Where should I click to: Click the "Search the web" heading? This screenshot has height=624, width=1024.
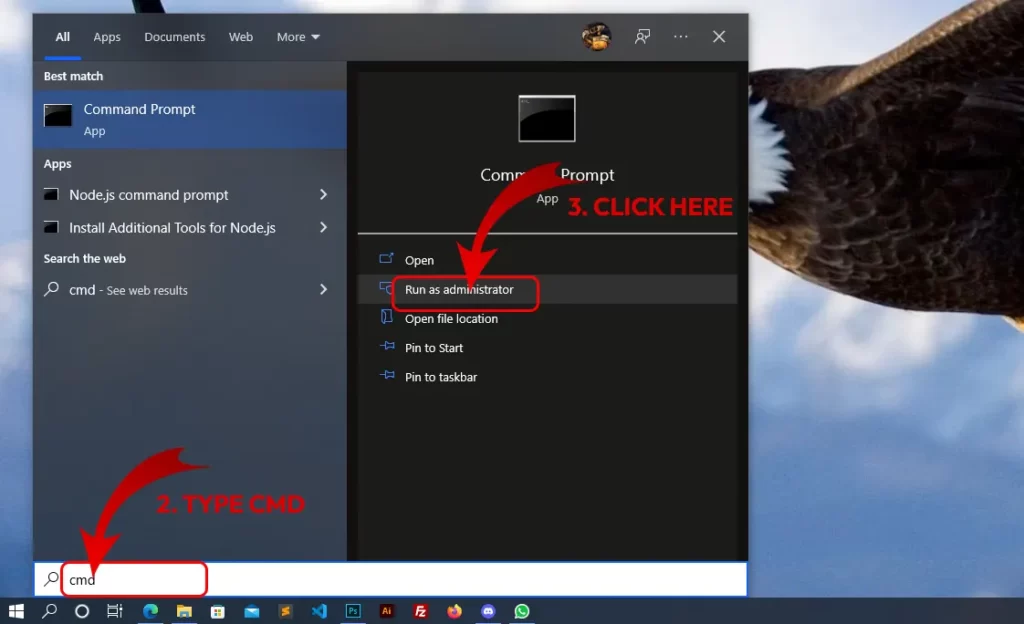pos(85,258)
